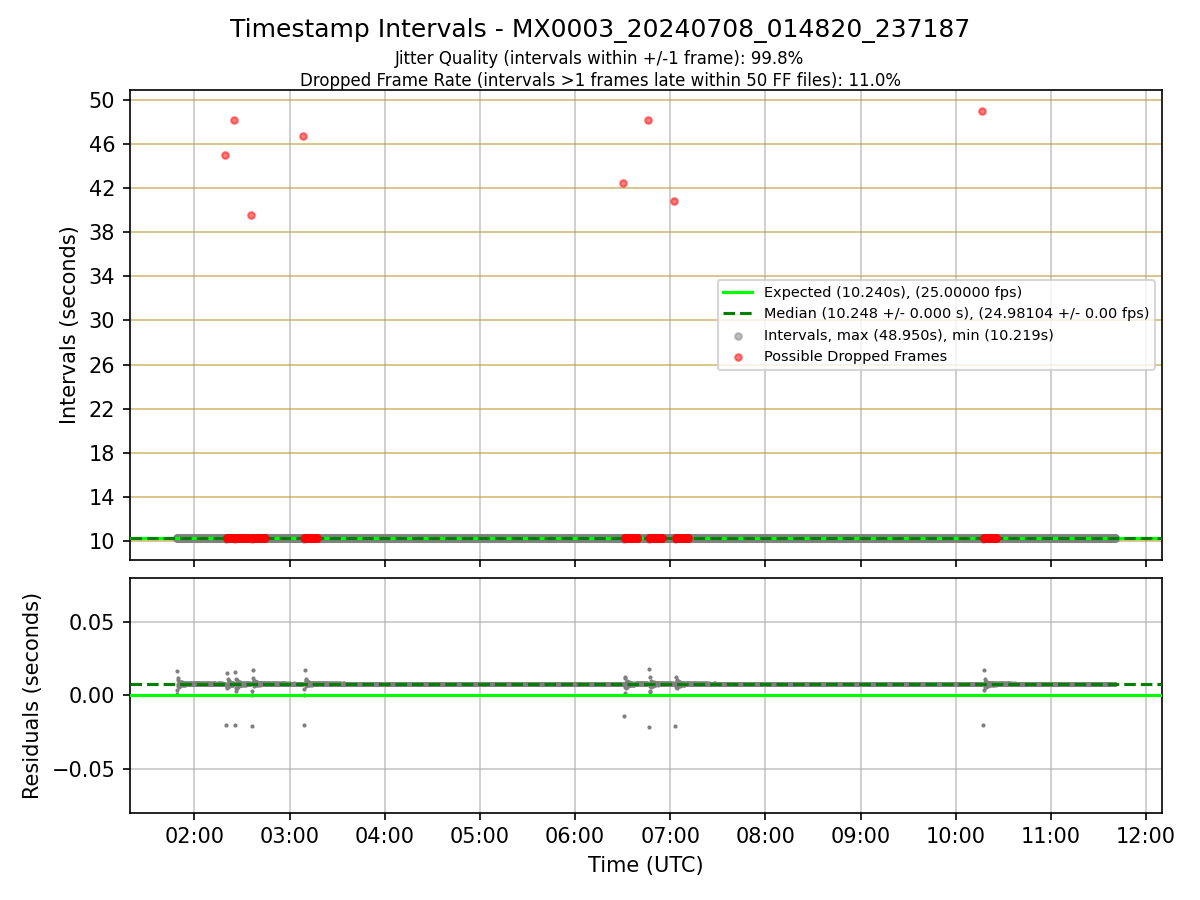1200x900 pixels.
Task: Click the plot title 'Timestamp Intervals - MX0003_20240708_014820_237187'
Action: (x=600, y=29)
